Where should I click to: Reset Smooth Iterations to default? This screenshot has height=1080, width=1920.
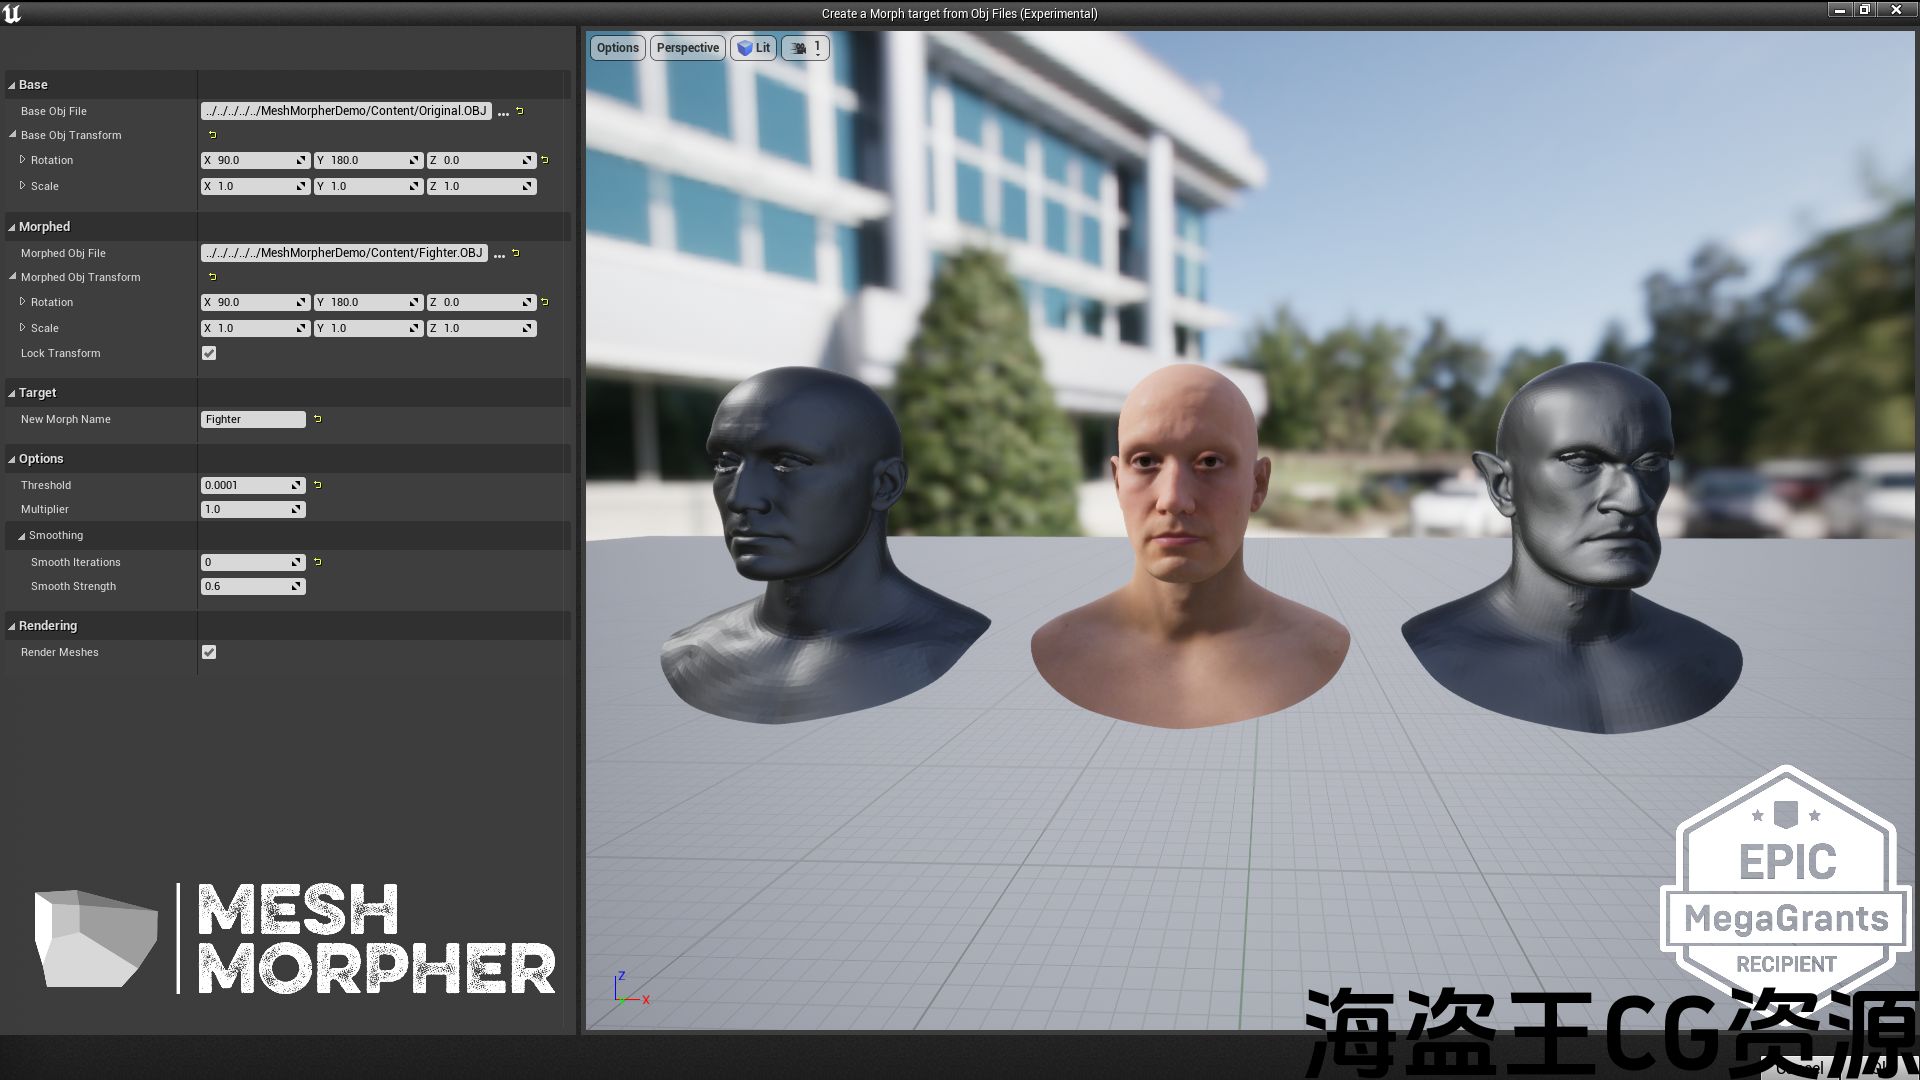point(317,562)
